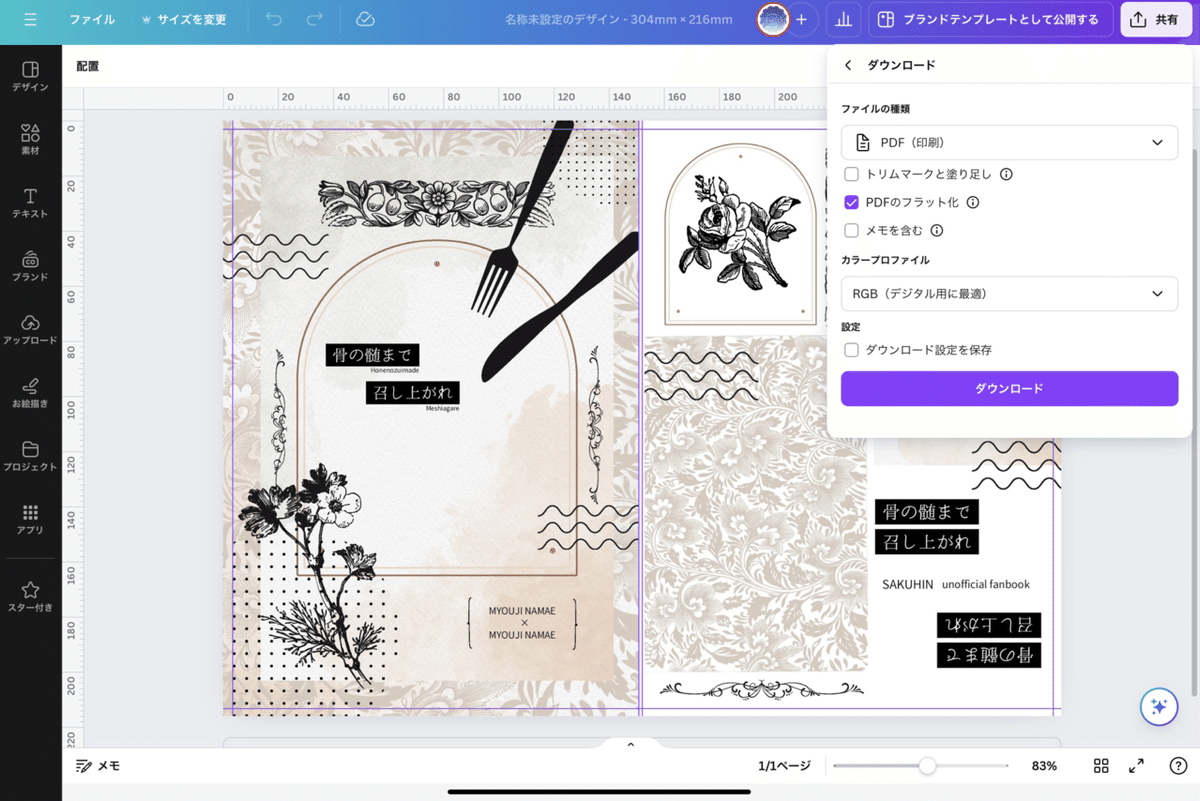The width and height of the screenshot is (1200, 801).
Task: Click ブランドテンプレートとして公開する button
Action: coord(990,18)
